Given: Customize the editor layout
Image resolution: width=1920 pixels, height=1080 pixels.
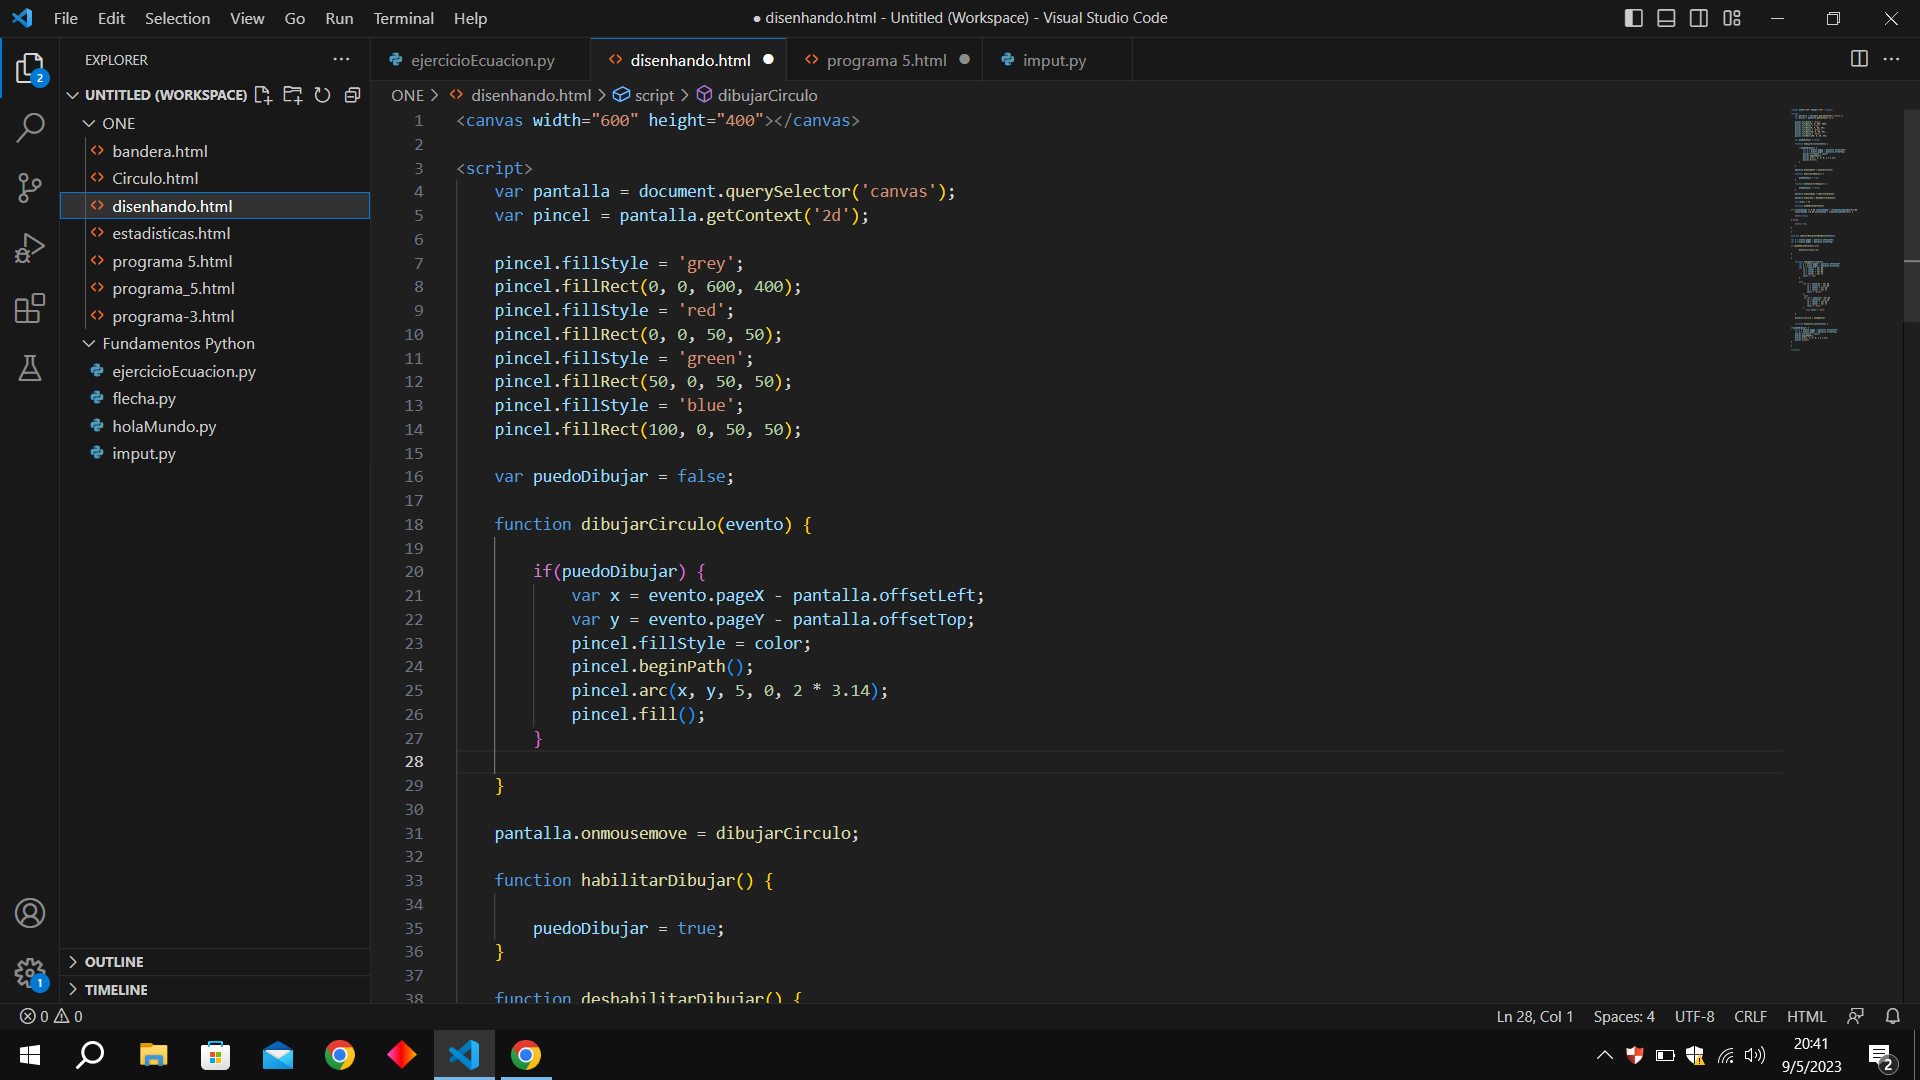Looking at the screenshot, I should click(x=1732, y=18).
